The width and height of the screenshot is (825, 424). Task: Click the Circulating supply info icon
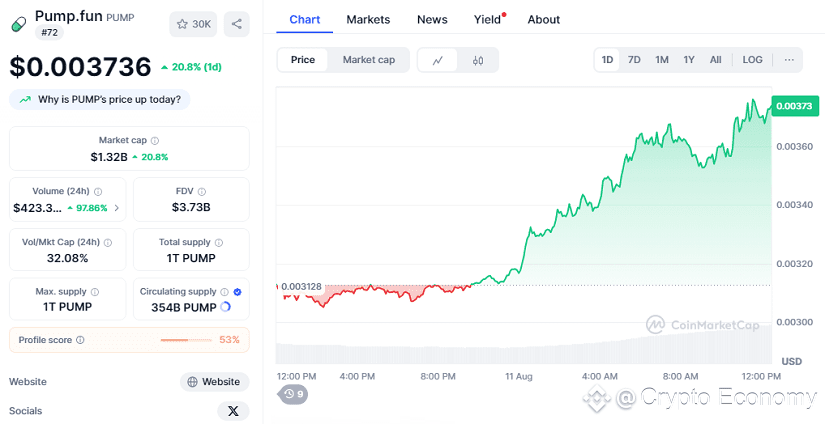(225, 292)
